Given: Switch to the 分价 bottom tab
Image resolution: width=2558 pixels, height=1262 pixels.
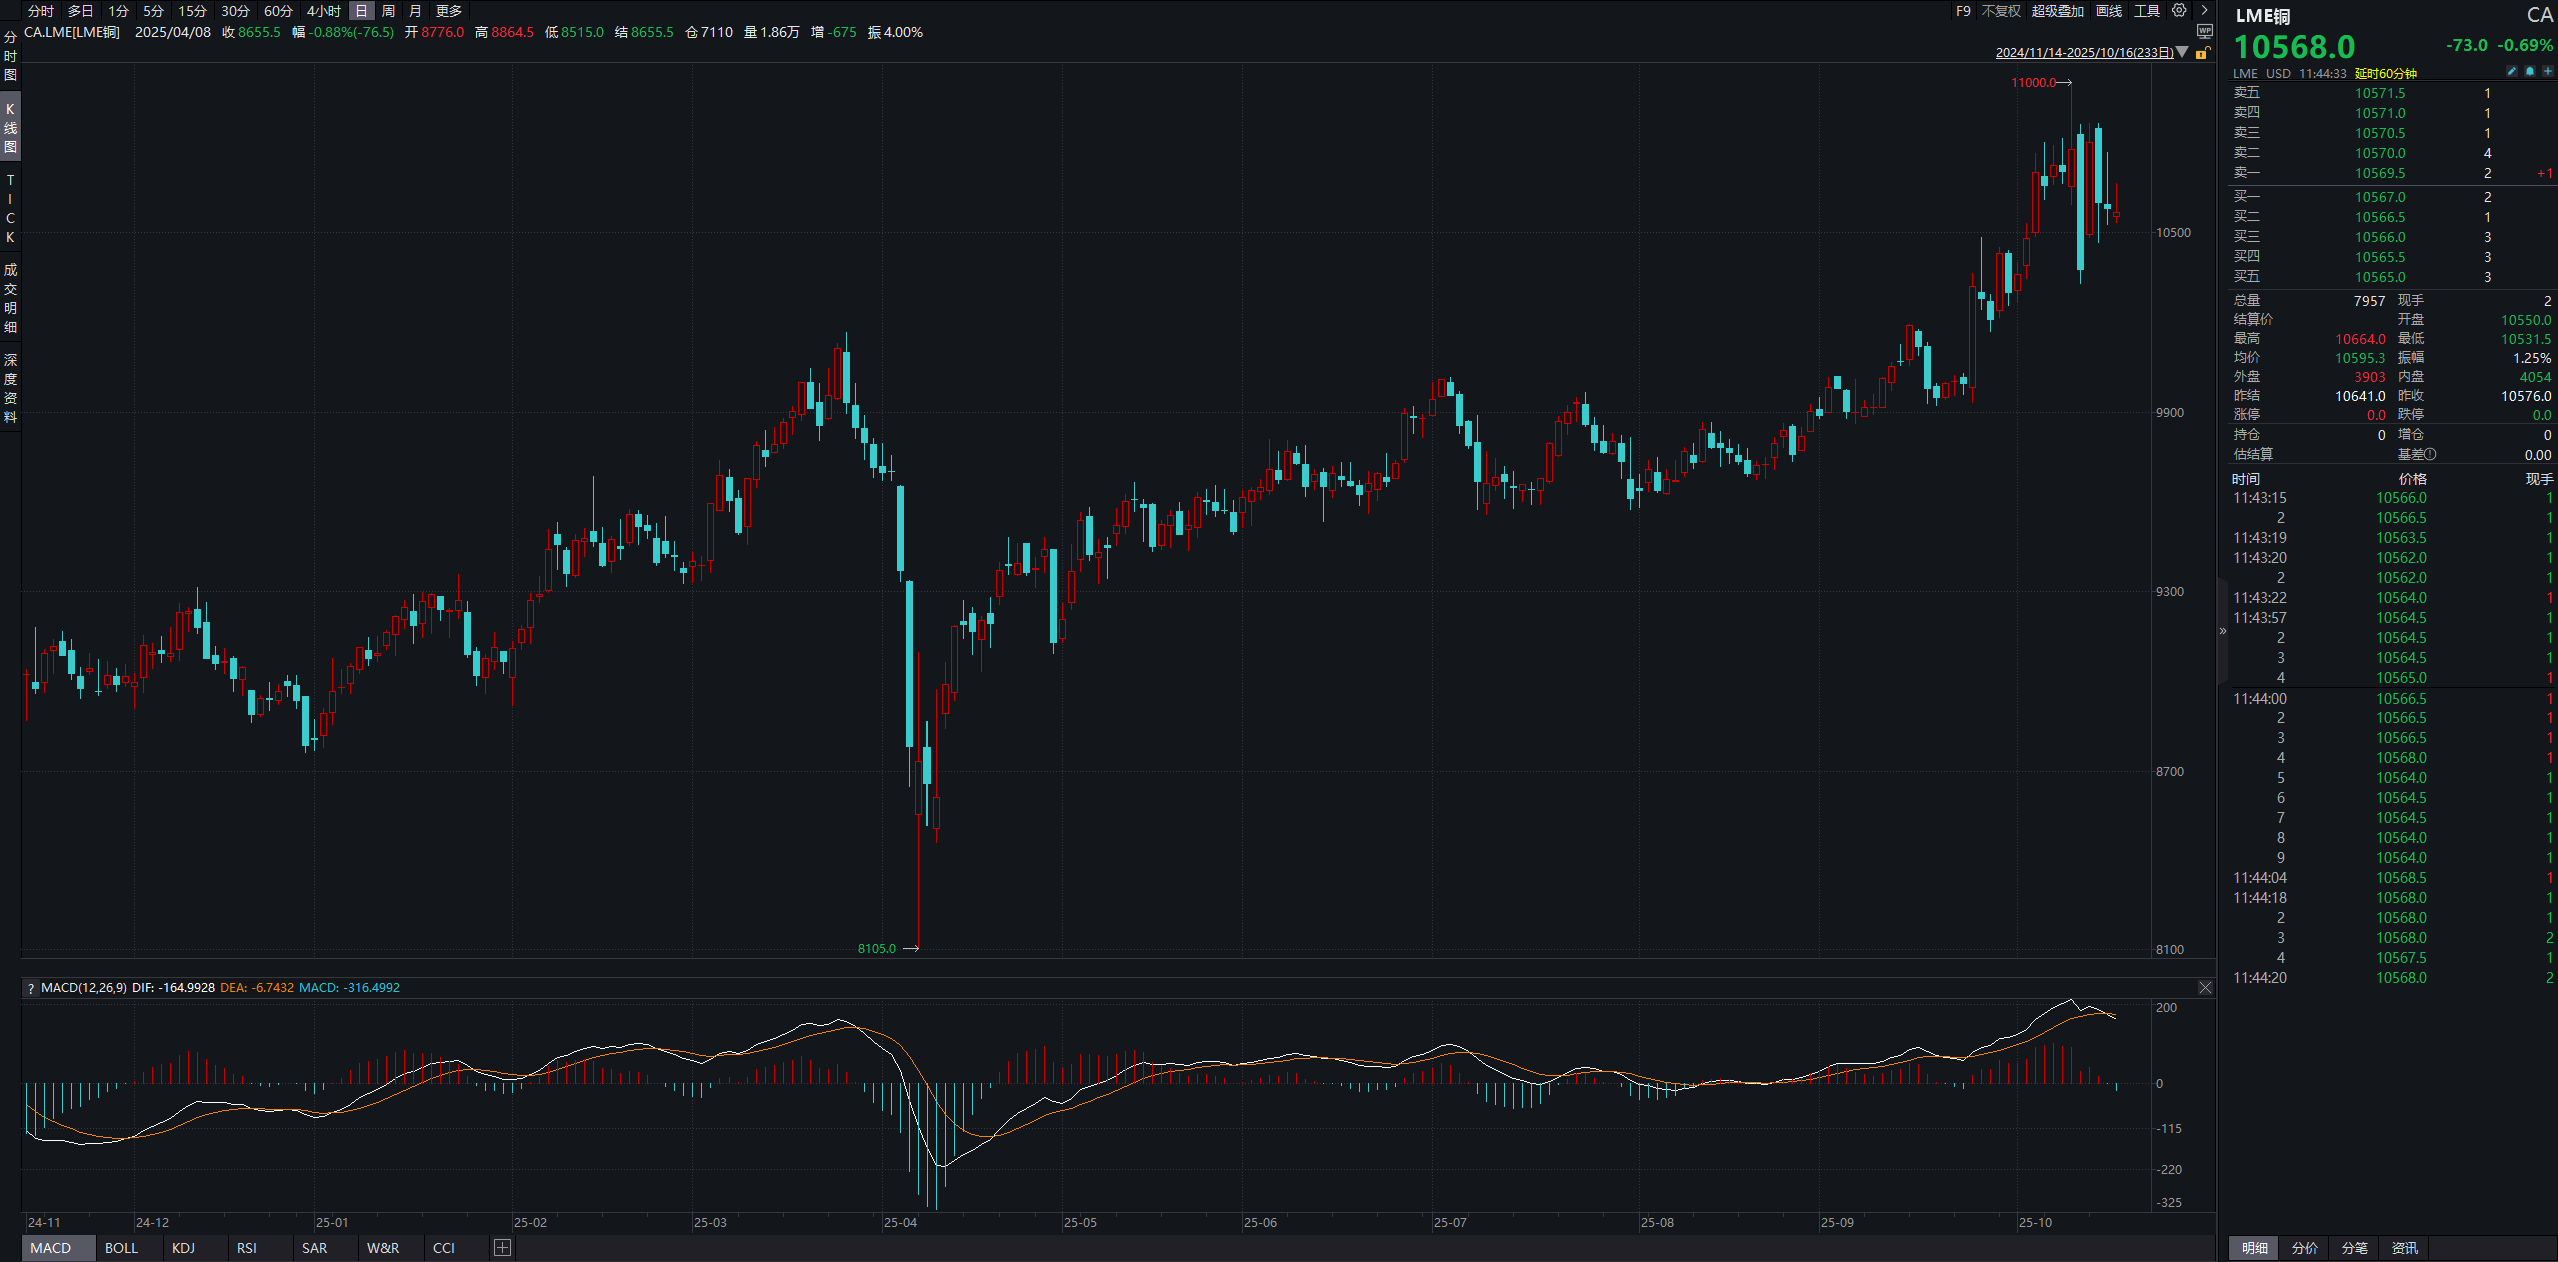Looking at the screenshot, I should 2305,1248.
